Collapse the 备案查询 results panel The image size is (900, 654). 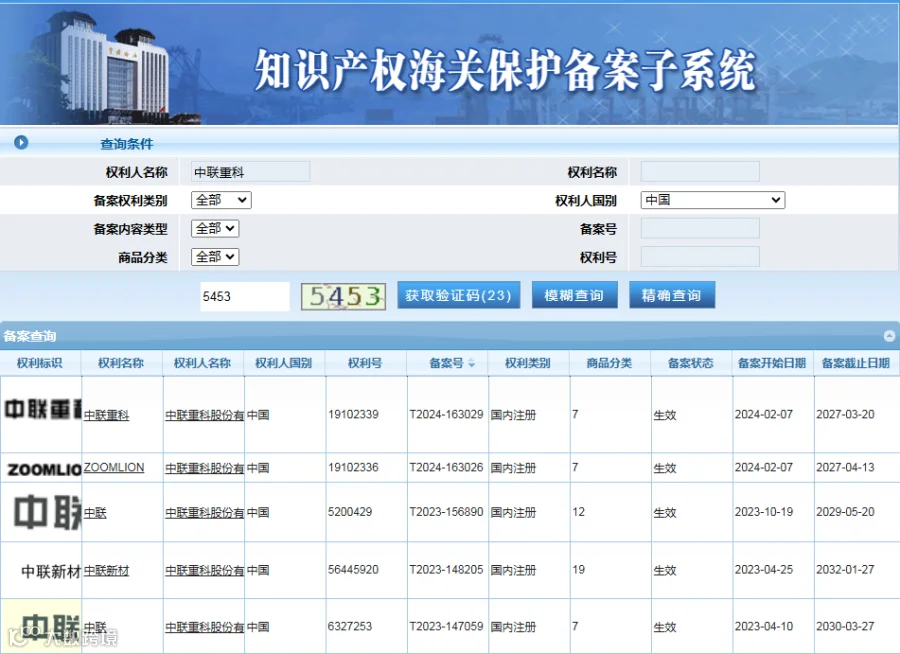tap(890, 336)
